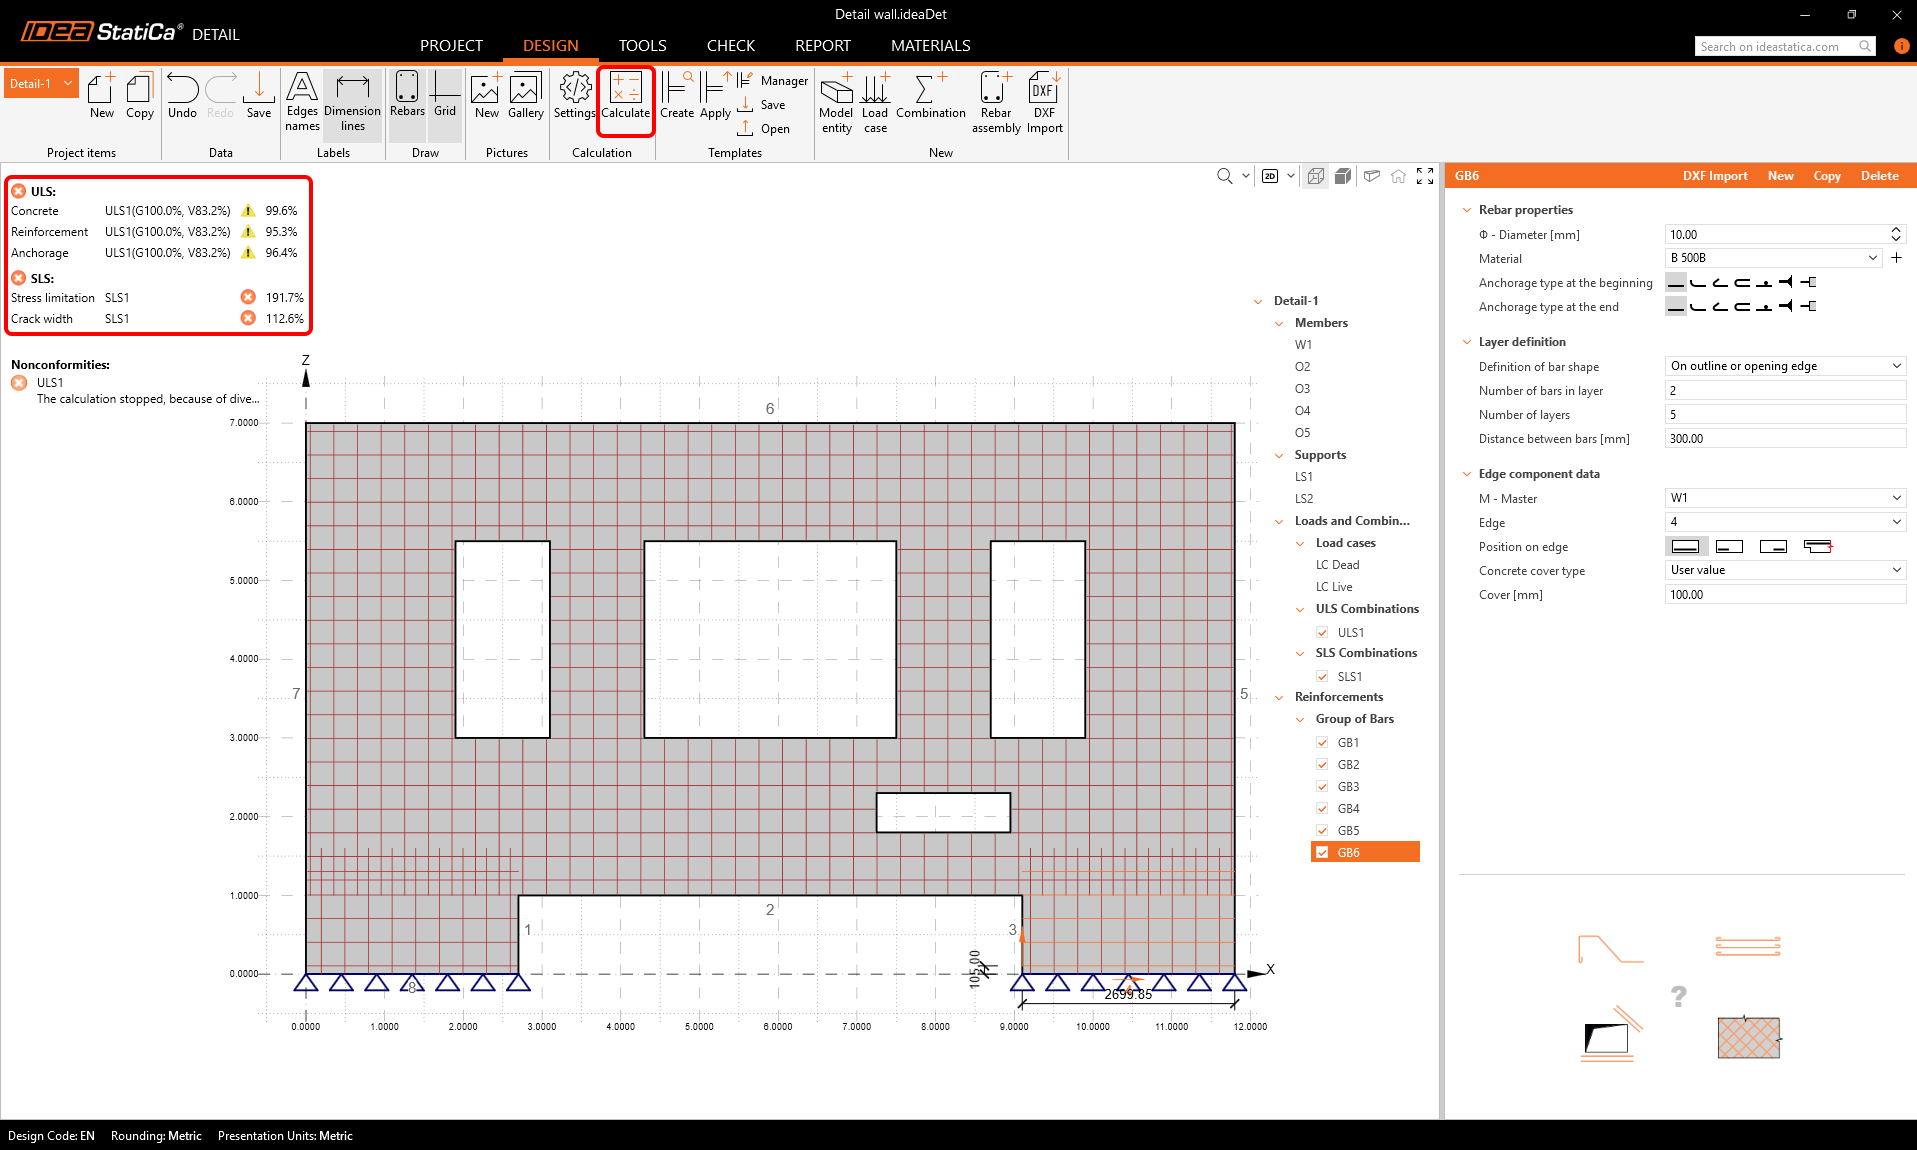Click the Delete button for GB6
This screenshot has height=1150, width=1917.
(1879, 176)
